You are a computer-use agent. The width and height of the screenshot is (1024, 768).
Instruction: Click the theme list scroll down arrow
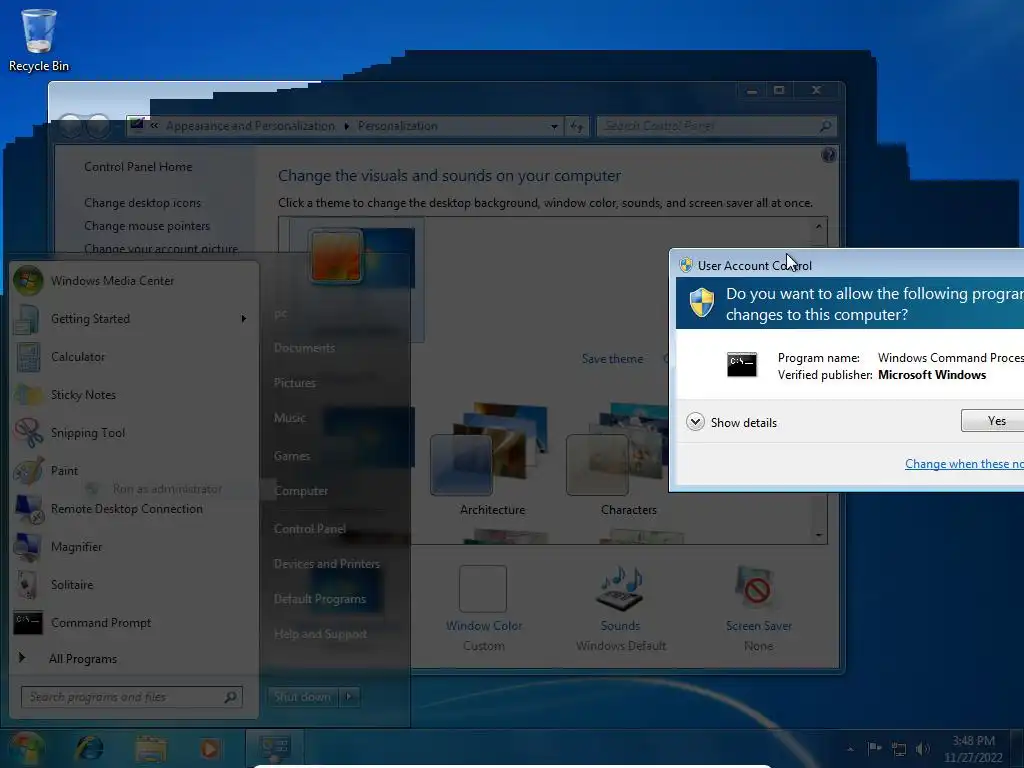pyautogui.click(x=818, y=536)
